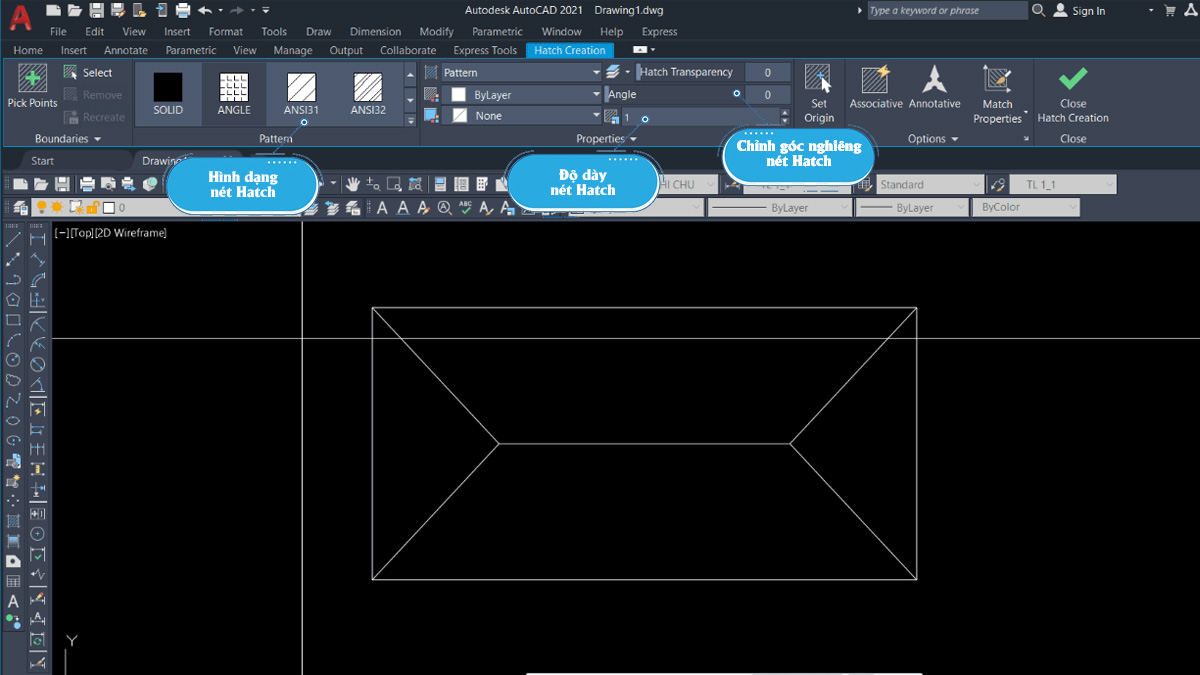
Task: Click the [-][Top][2D Wireframe] viewport label
Action: (111, 232)
